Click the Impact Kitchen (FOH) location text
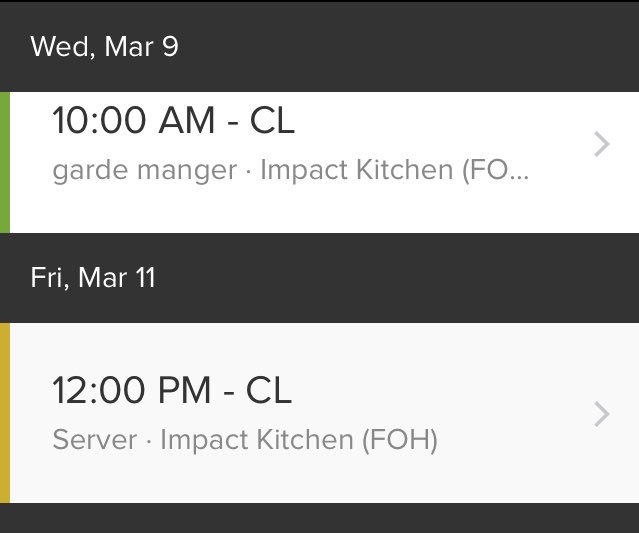The image size is (639, 533). point(299,440)
